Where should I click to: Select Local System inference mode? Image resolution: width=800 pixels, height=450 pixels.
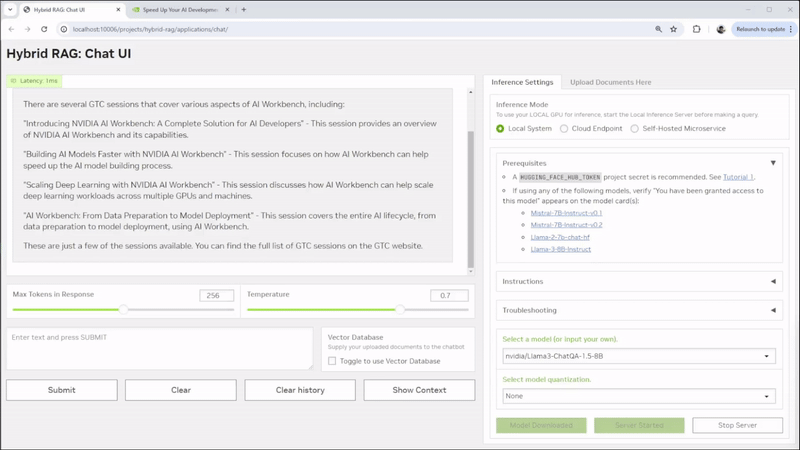500,129
